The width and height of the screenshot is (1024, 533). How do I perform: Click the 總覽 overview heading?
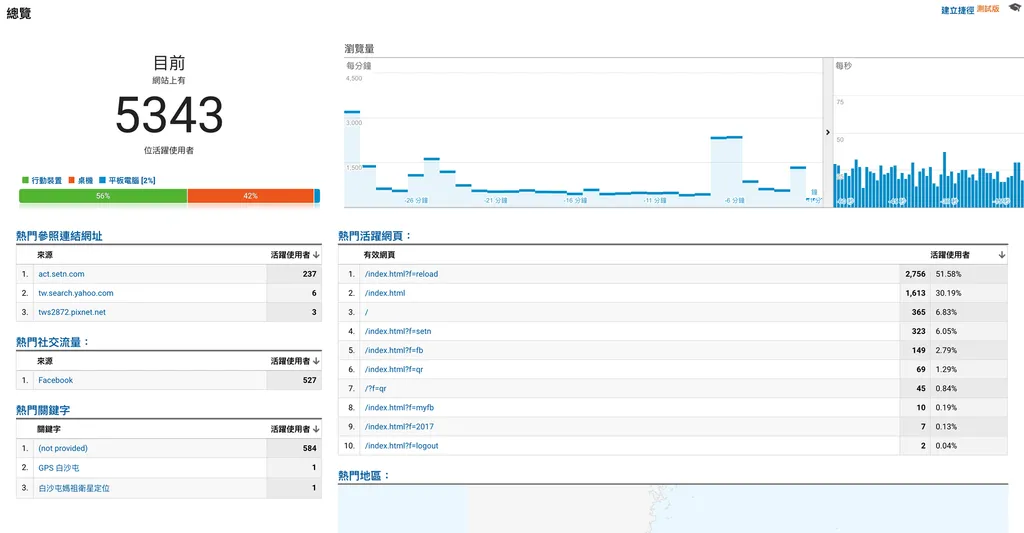click(x=19, y=13)
